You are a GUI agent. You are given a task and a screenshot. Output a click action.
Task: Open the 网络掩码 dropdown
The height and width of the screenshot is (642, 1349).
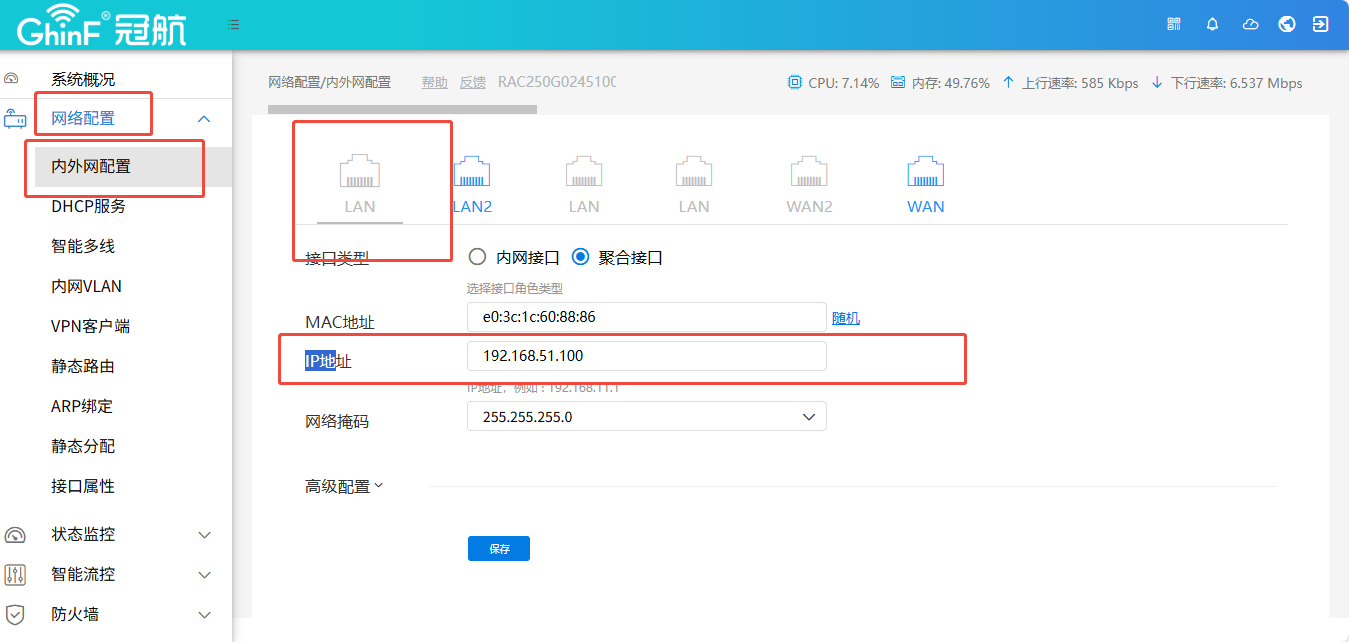click(x=646, y=417)
